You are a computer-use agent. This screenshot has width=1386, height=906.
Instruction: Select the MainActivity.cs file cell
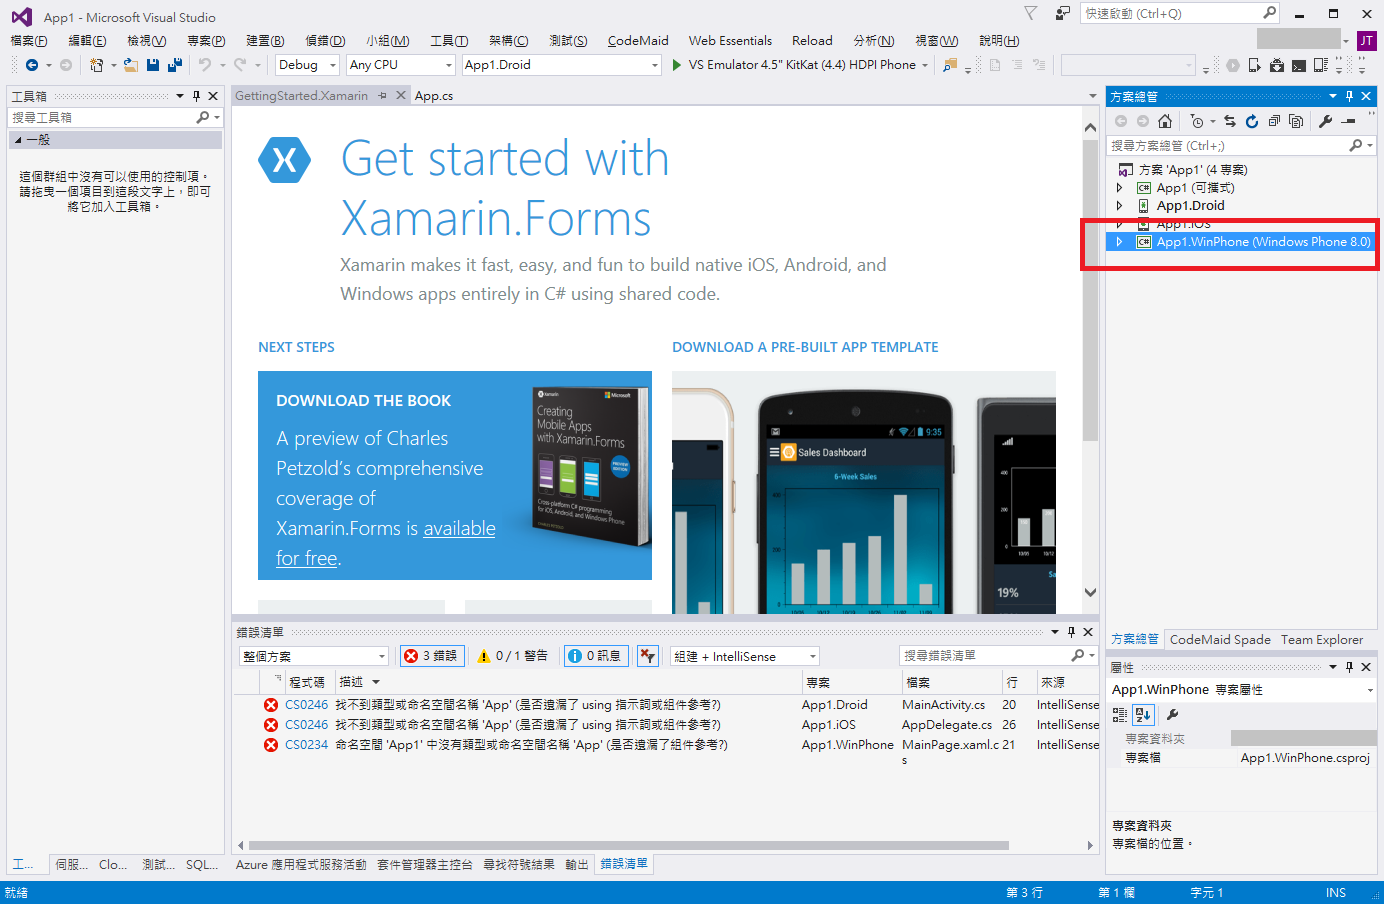coord(943,705)
